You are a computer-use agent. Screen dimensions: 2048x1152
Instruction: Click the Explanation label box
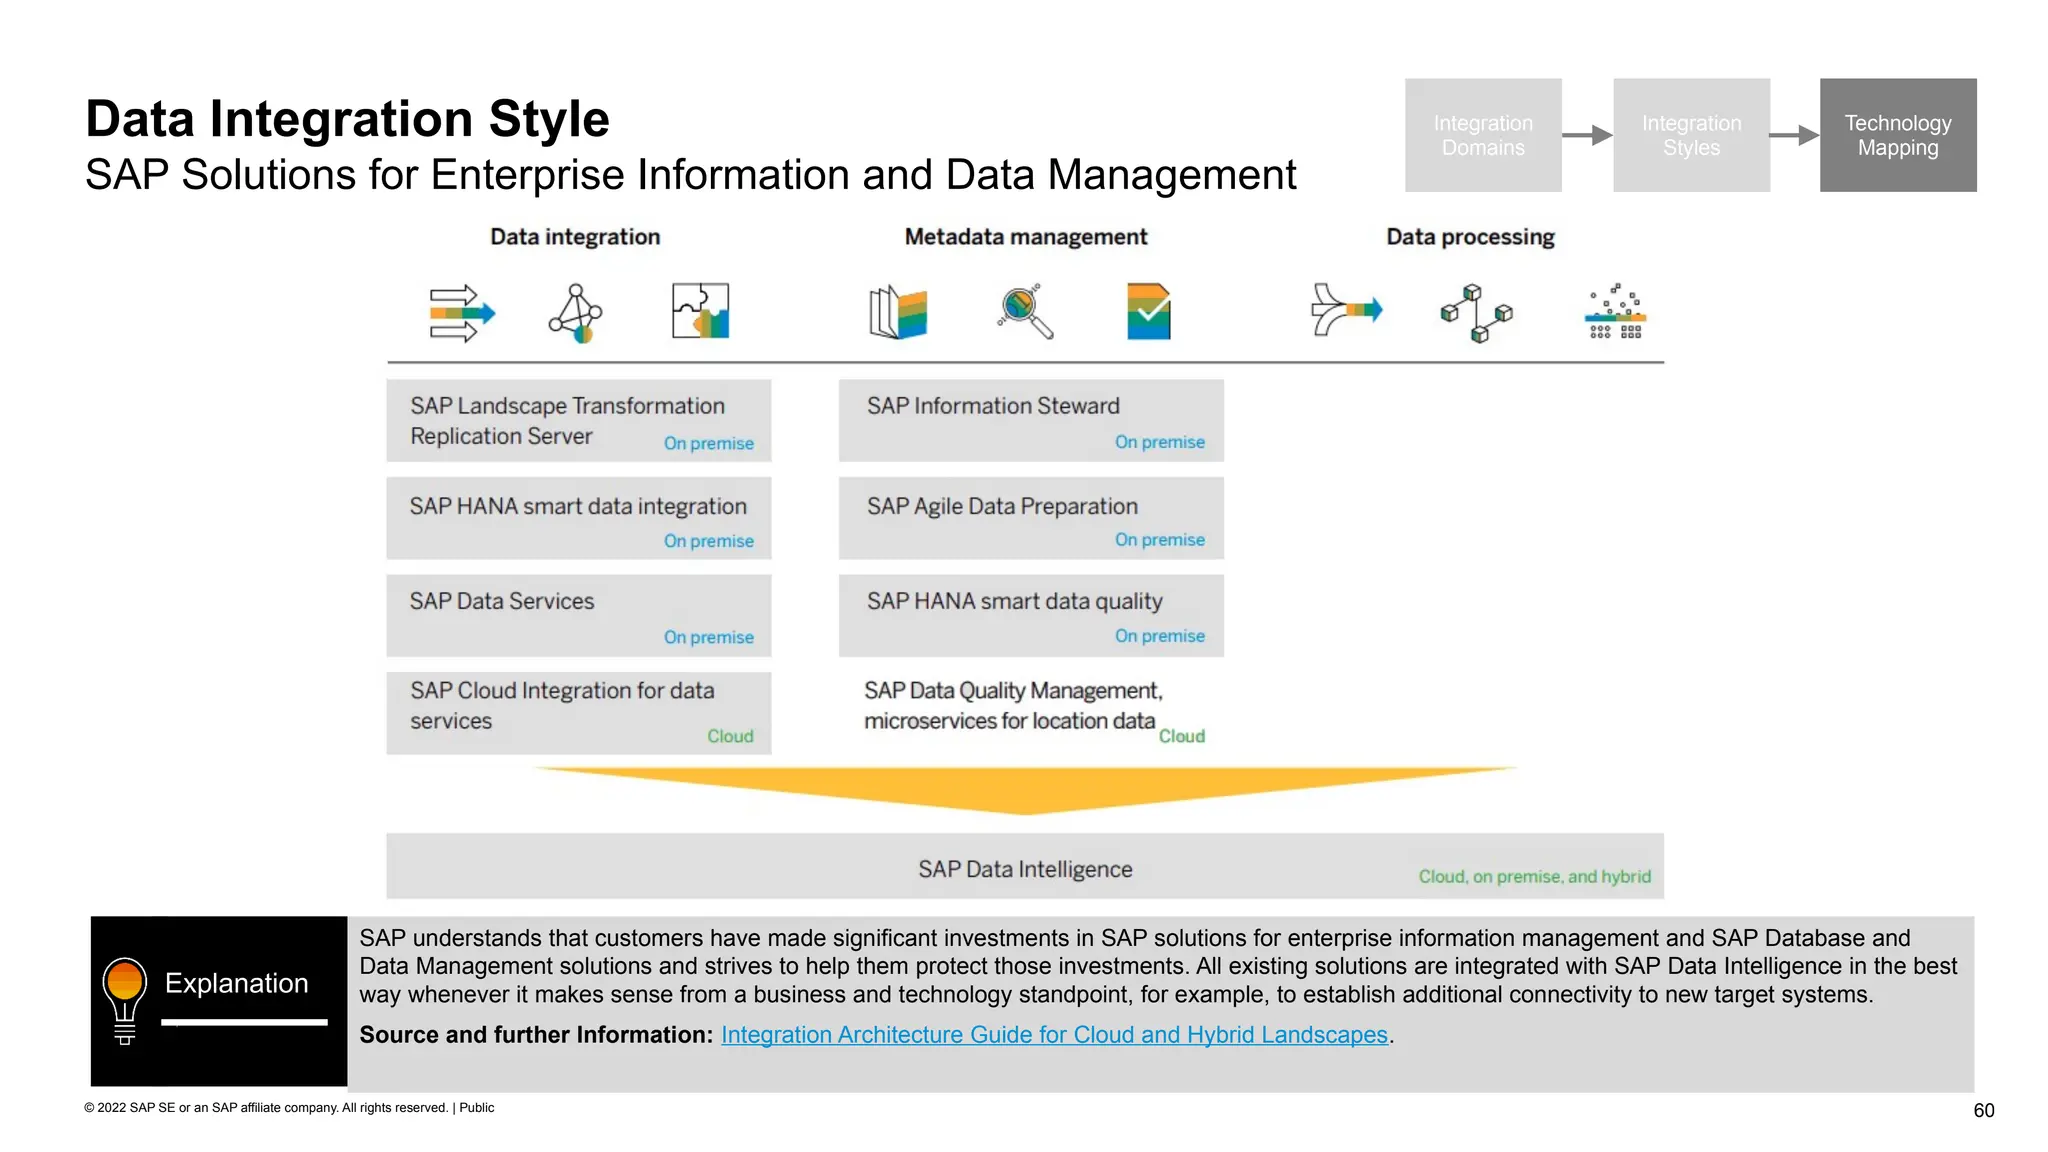point(219,1001)
